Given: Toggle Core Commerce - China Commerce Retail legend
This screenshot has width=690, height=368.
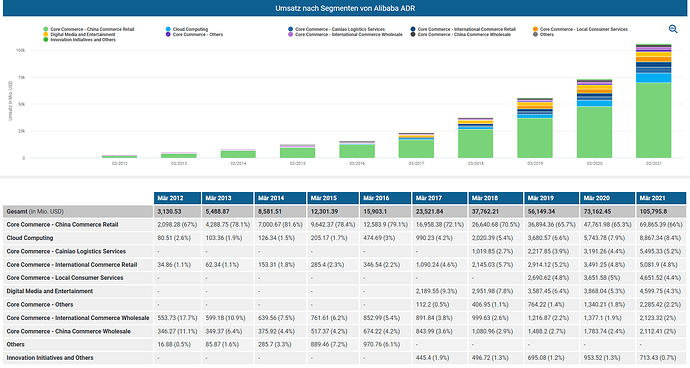Looking at the screenshot, I should [88, 29].
